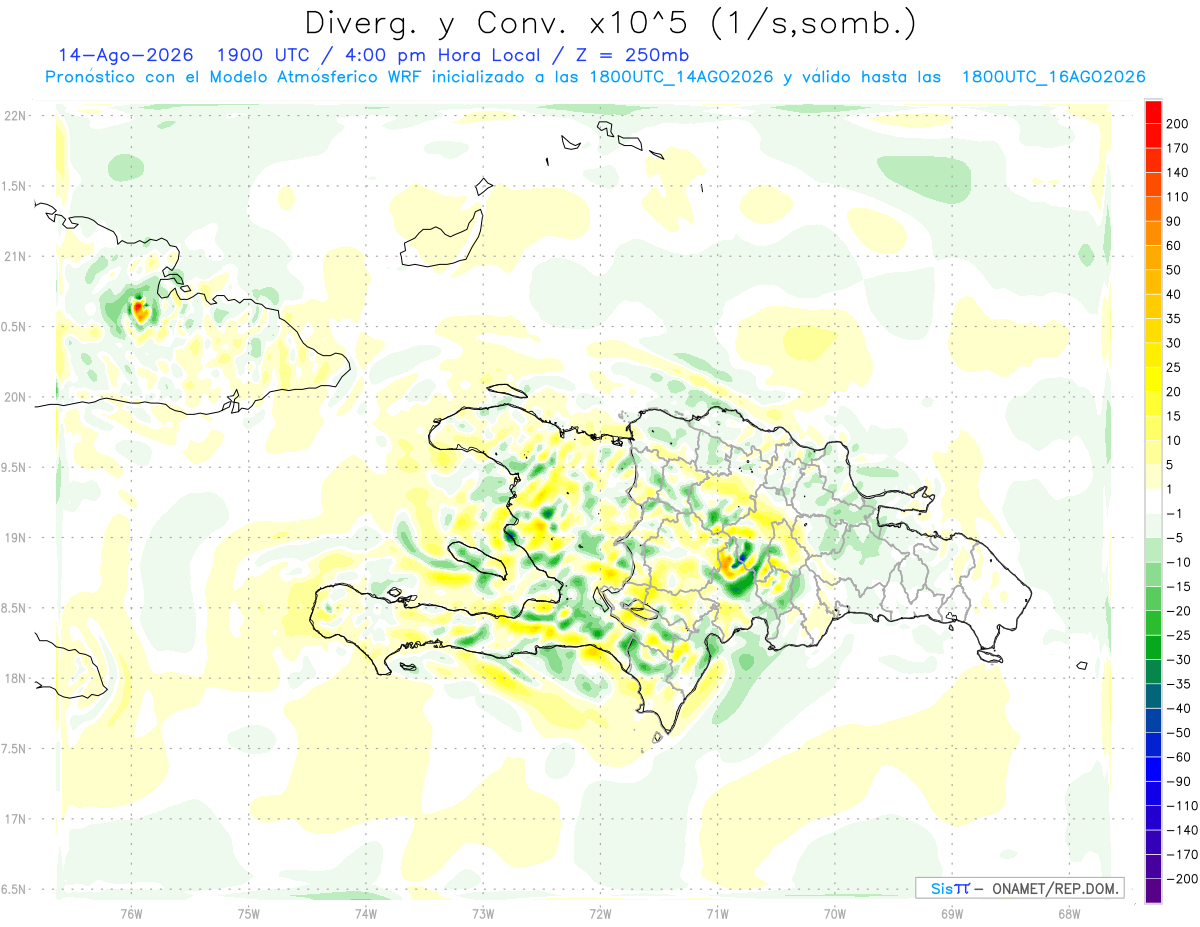This screenshot has height=927, width=1200.
Task: Click the latitude label '22N'
Action: pyautogui.click(x=15, y=116)
